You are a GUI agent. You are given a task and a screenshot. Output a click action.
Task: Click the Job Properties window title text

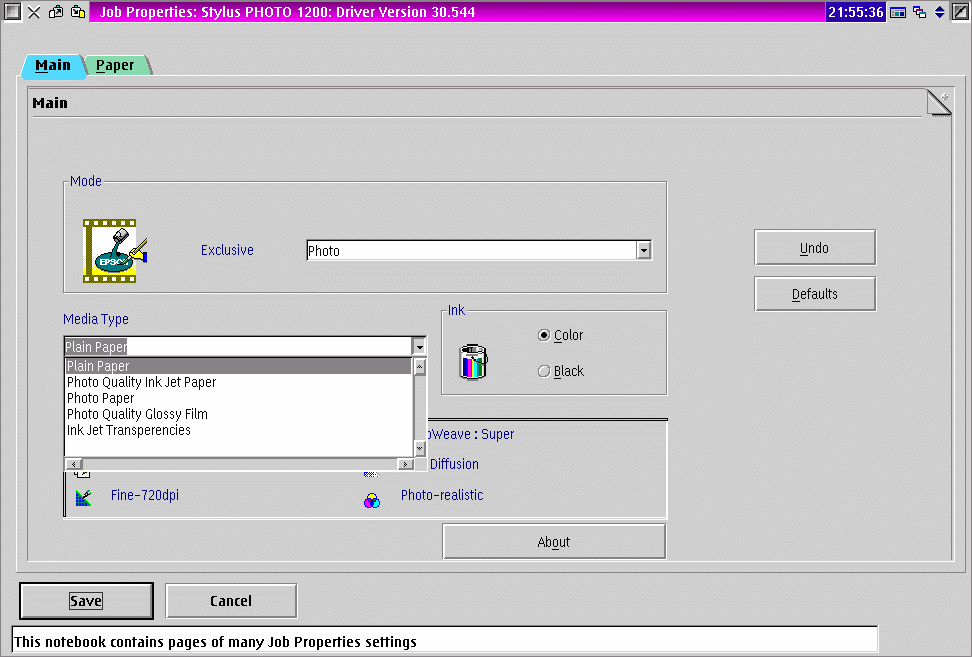point(288,12)
